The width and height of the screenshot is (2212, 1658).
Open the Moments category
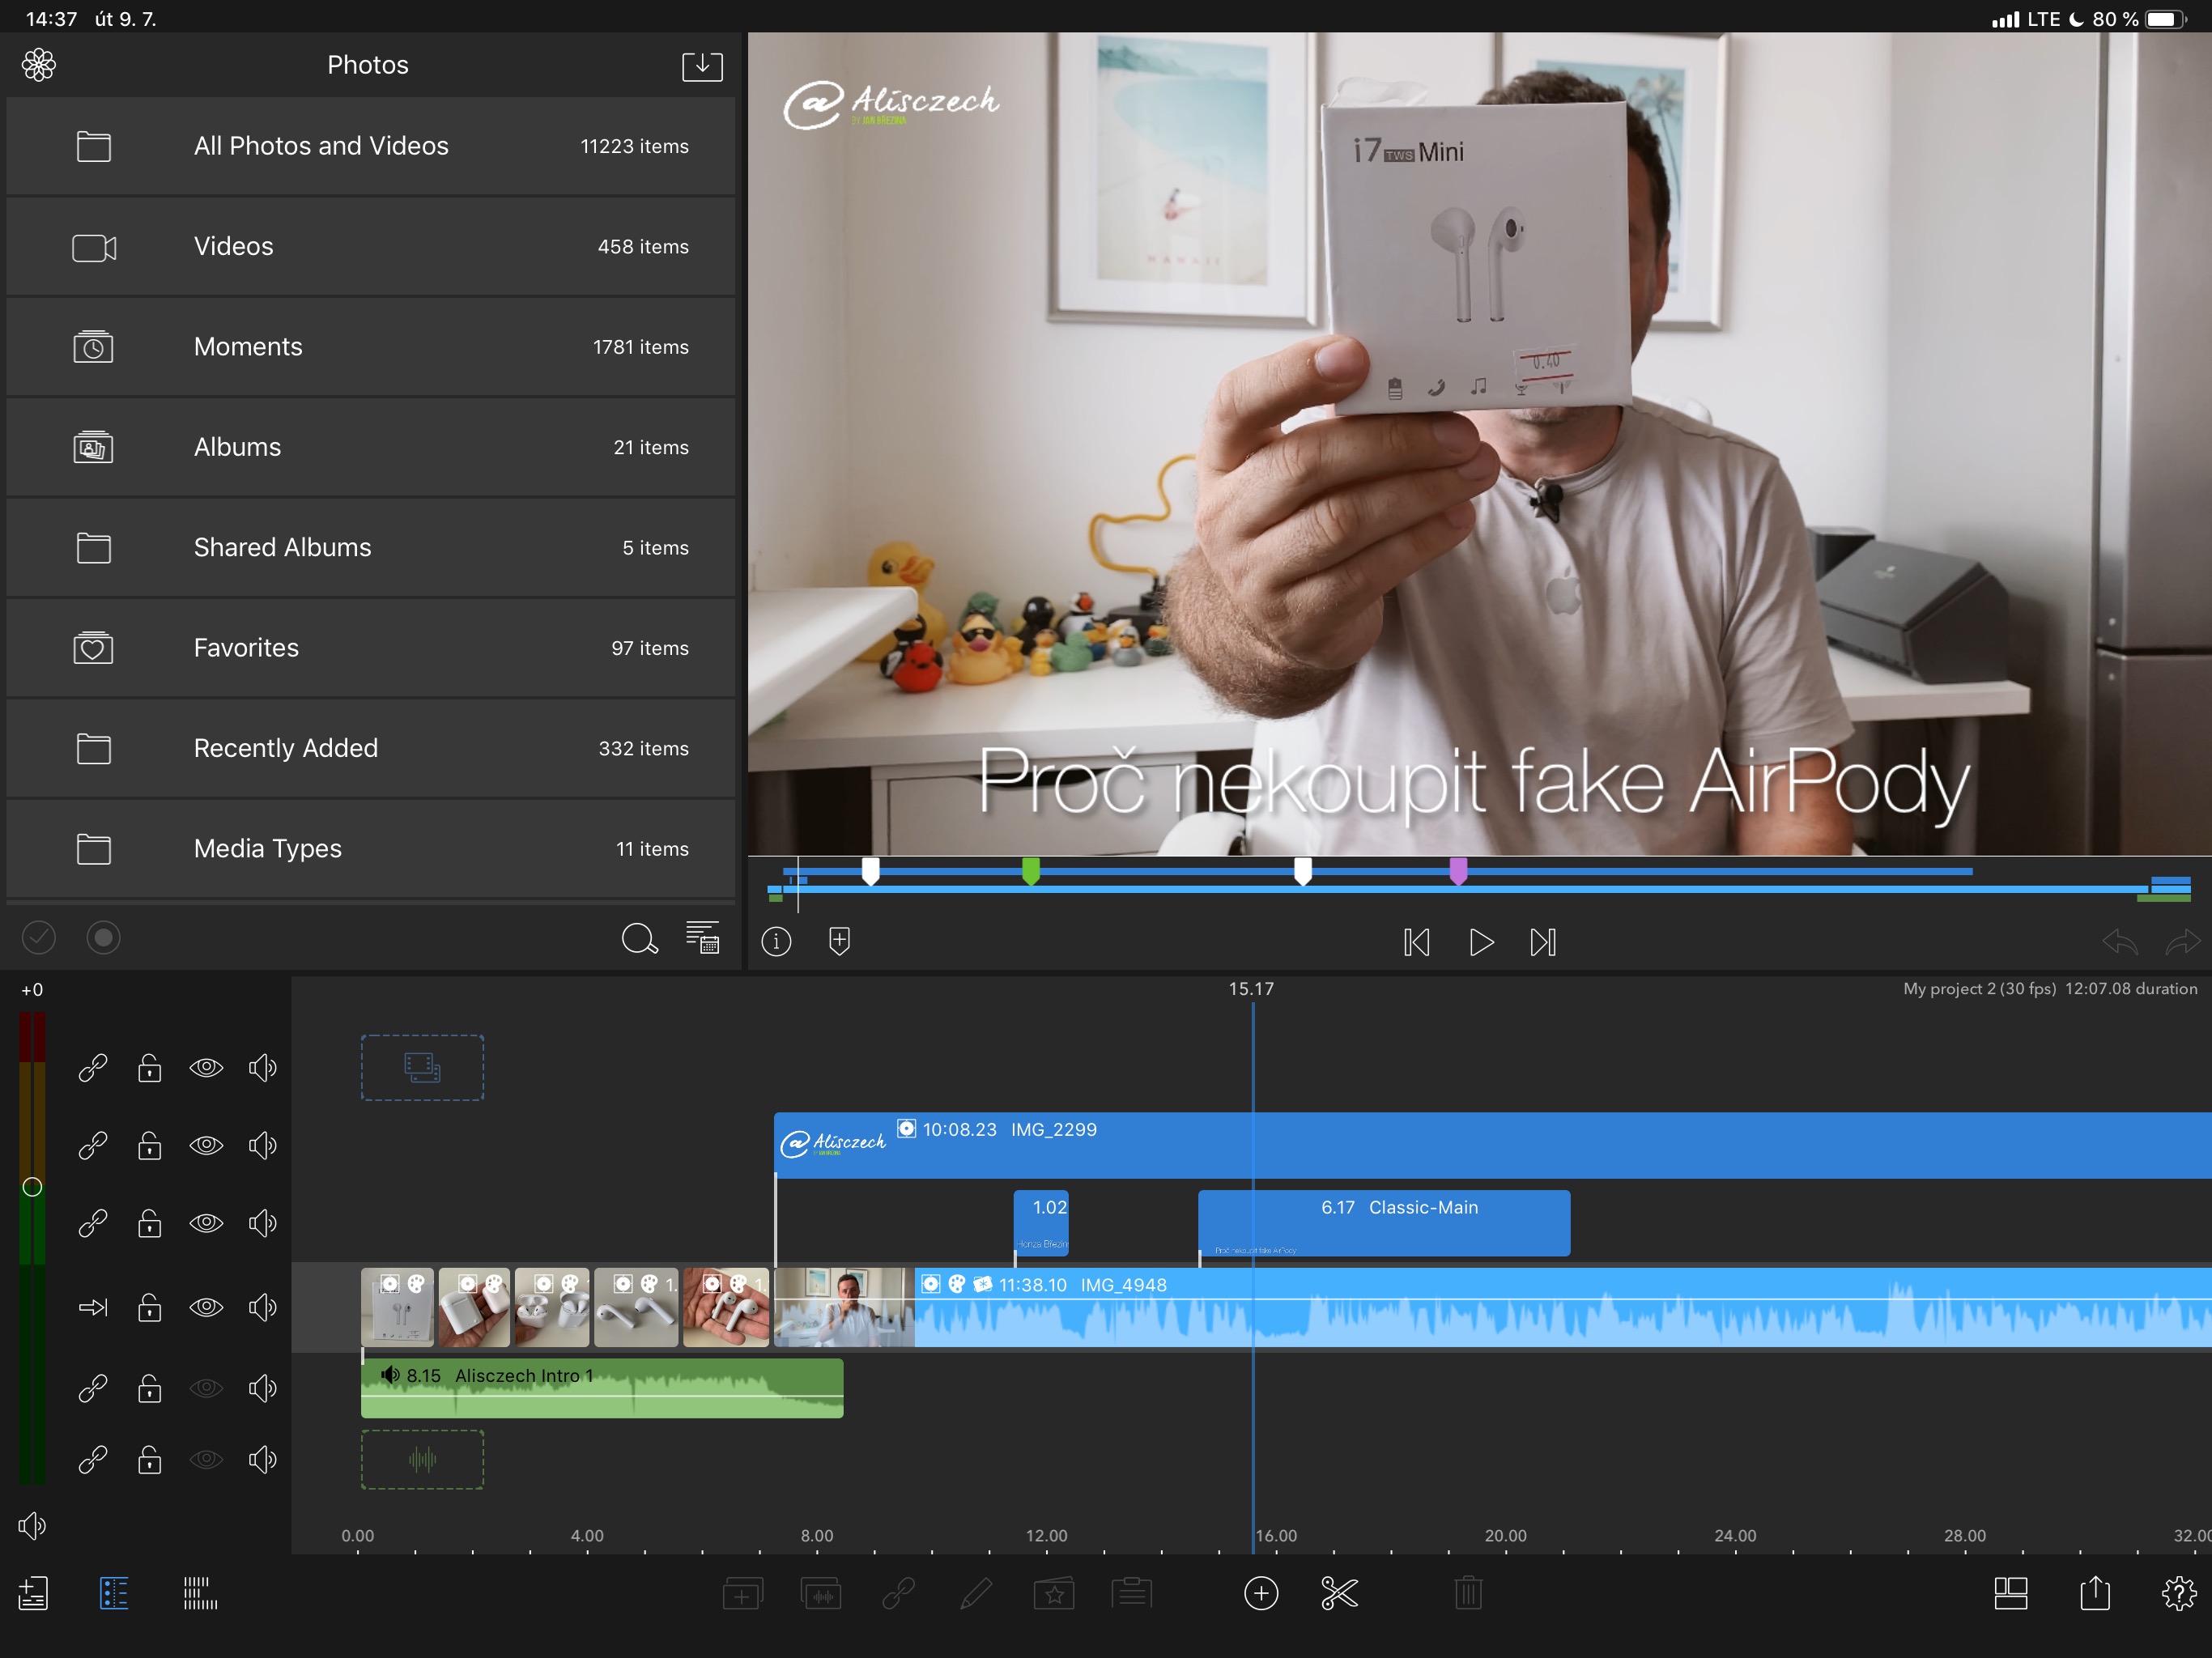370,347
